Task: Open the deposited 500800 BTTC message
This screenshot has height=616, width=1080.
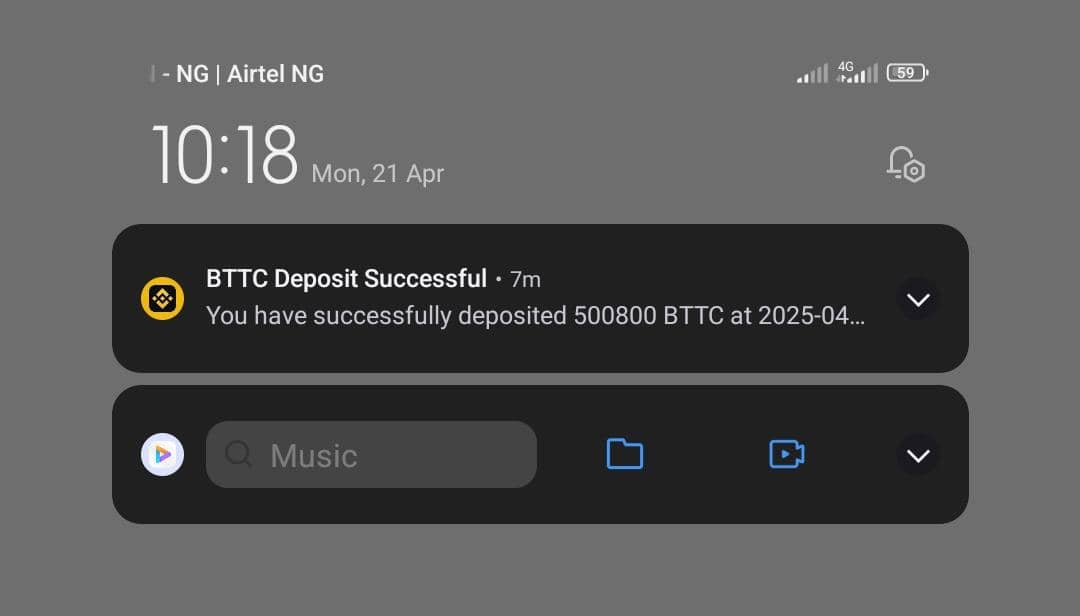Action: coord(535,316)
